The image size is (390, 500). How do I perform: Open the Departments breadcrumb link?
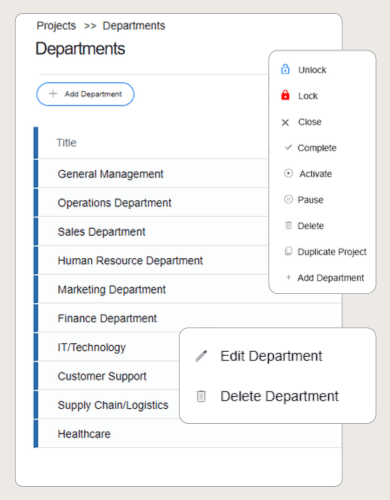tap(134, 26)
